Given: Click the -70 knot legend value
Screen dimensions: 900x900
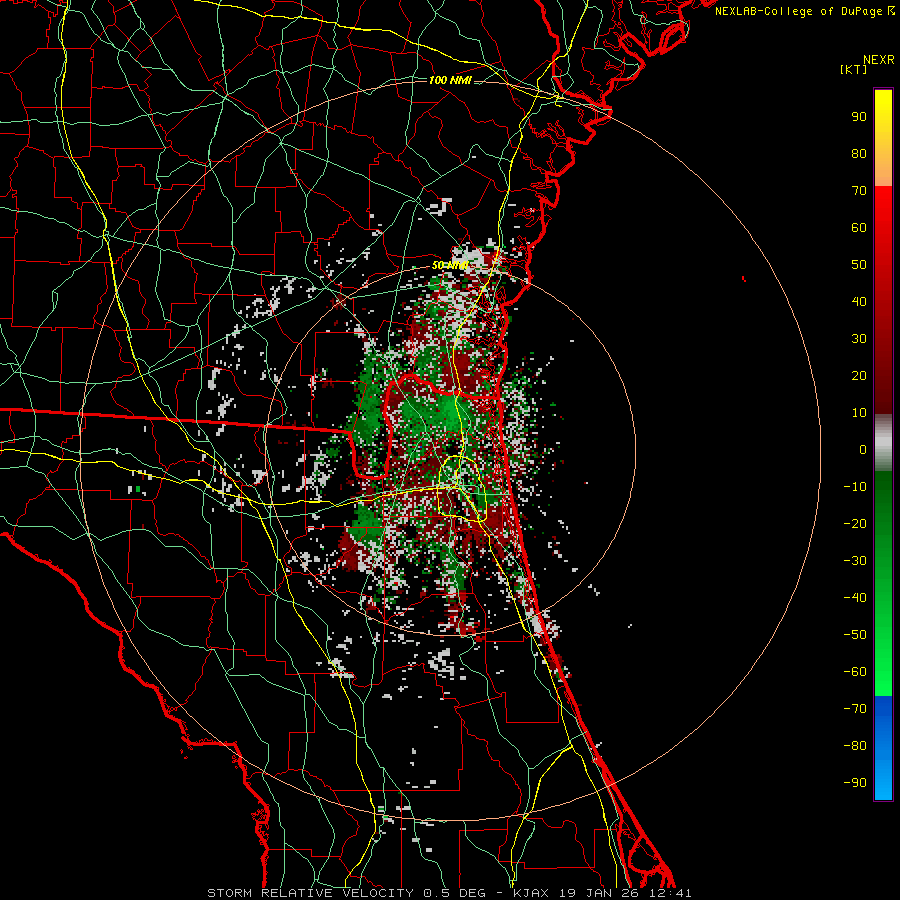Looking at the screenshot, I should click(855, 709).
